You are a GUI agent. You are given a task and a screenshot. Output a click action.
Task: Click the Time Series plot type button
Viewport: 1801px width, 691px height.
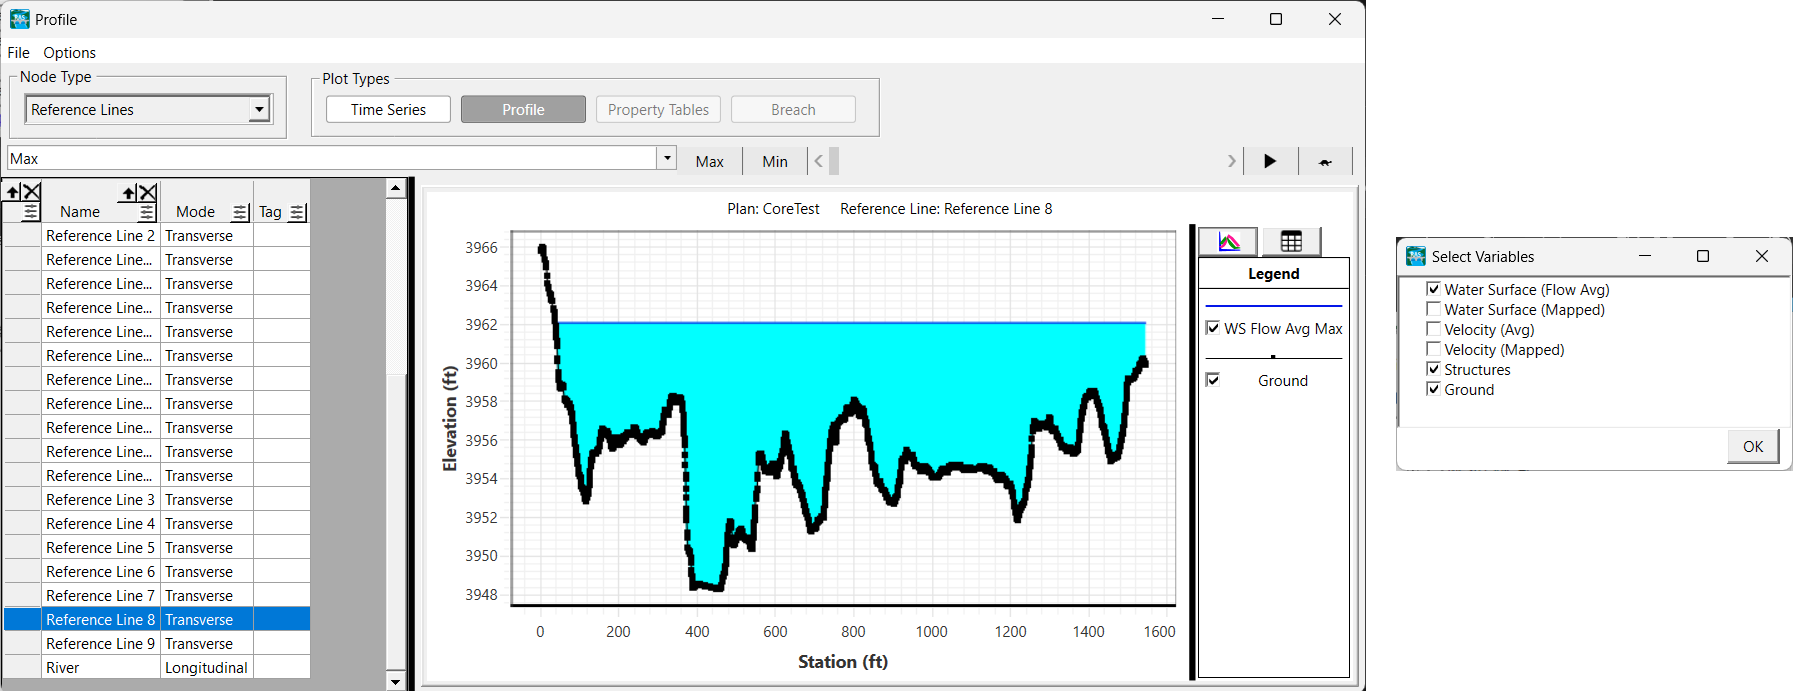click(388, 109)
